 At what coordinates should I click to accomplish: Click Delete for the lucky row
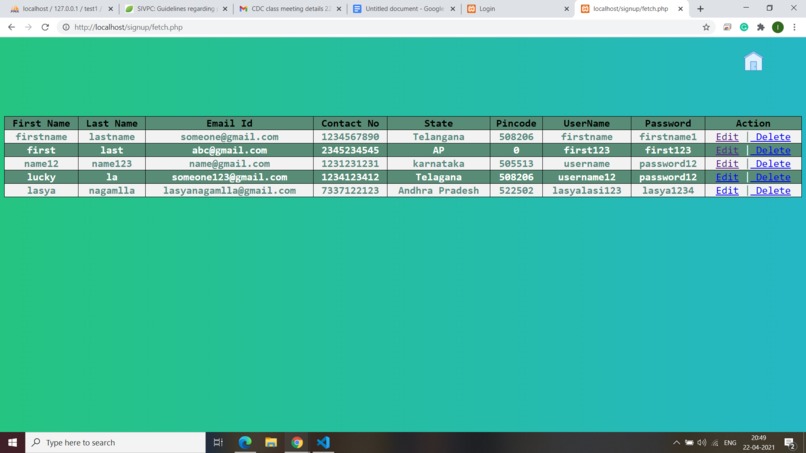click(771, 177)
